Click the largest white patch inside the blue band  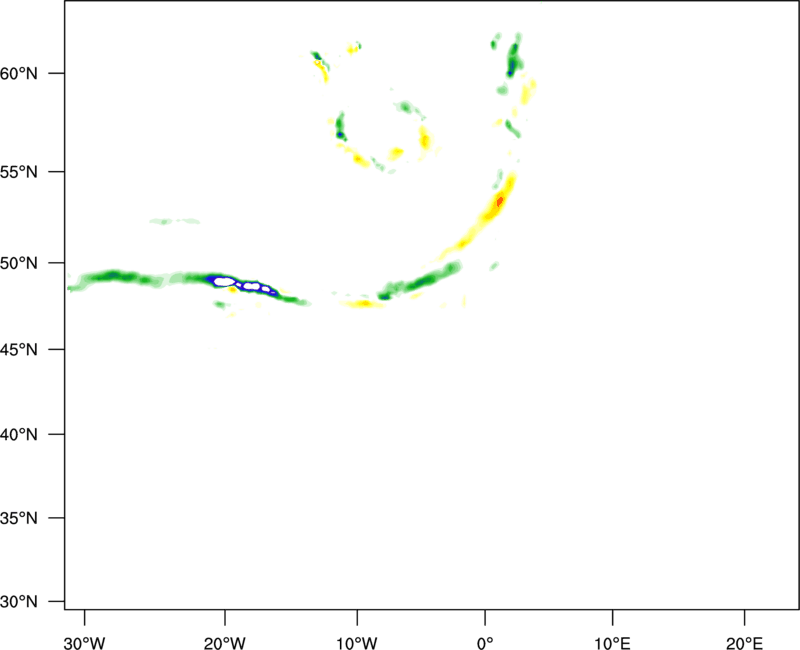224,281
